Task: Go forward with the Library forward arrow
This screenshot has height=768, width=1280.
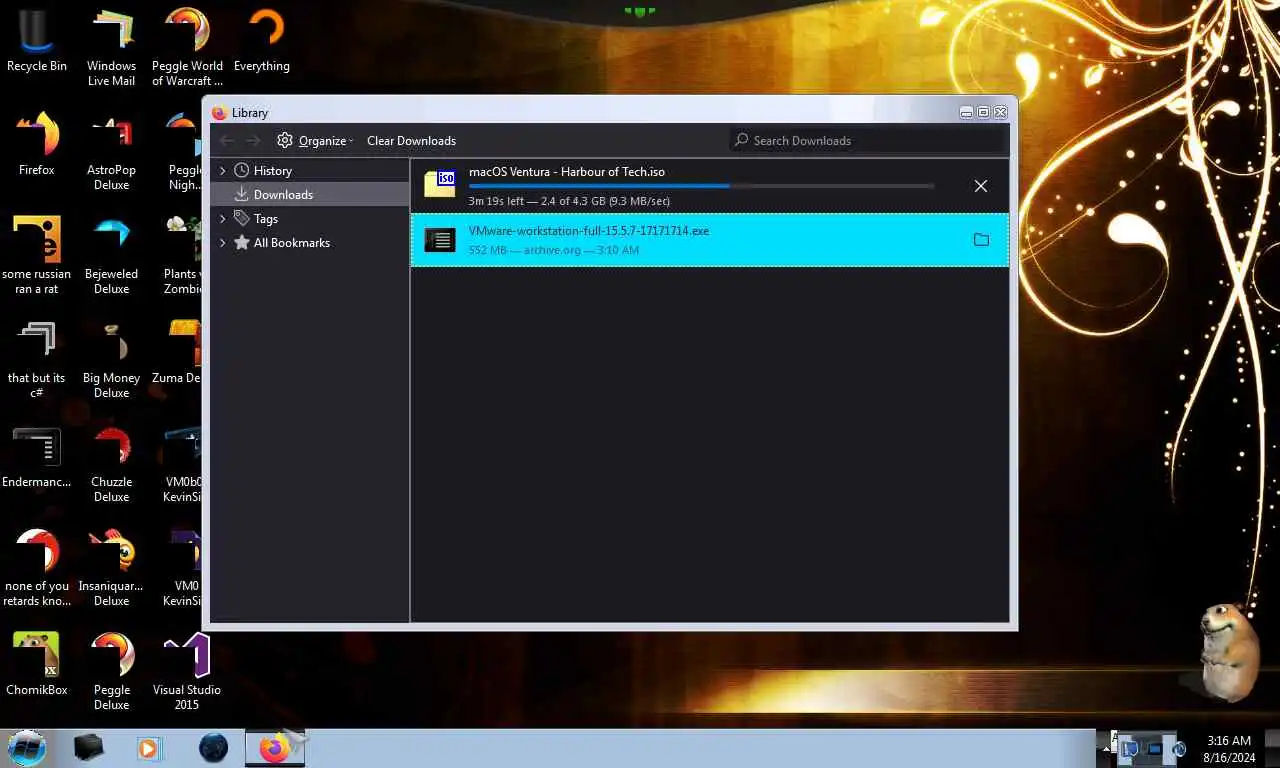Action: (253, 141)
